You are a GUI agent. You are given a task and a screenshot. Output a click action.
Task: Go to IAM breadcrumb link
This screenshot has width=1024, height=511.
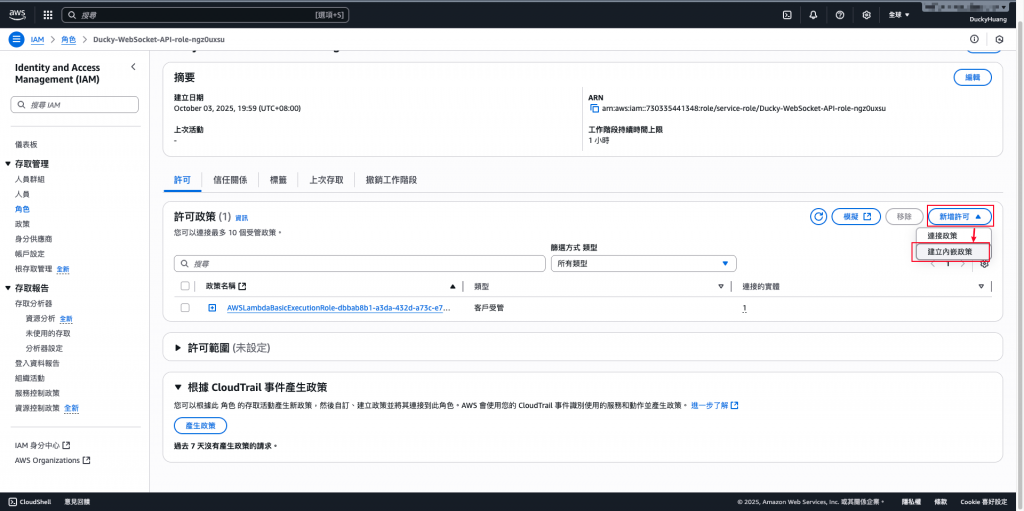pyautogui.click(x=37, y=39)
